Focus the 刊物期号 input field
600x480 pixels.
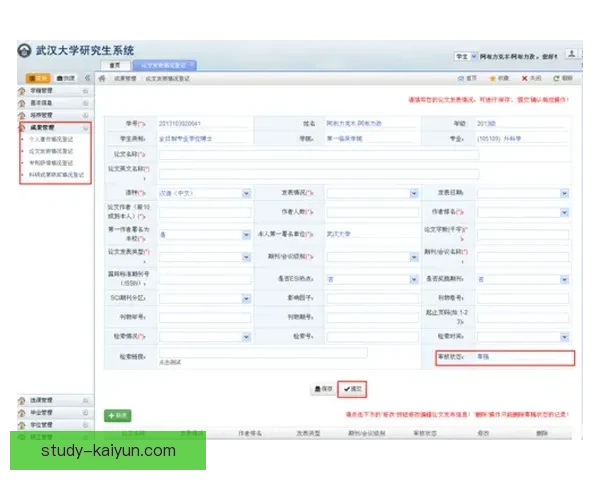[x=373, y=317]
